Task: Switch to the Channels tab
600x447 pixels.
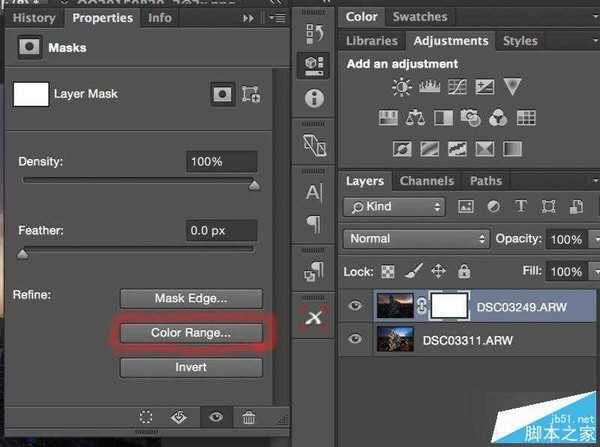Action: coord(426,181)
